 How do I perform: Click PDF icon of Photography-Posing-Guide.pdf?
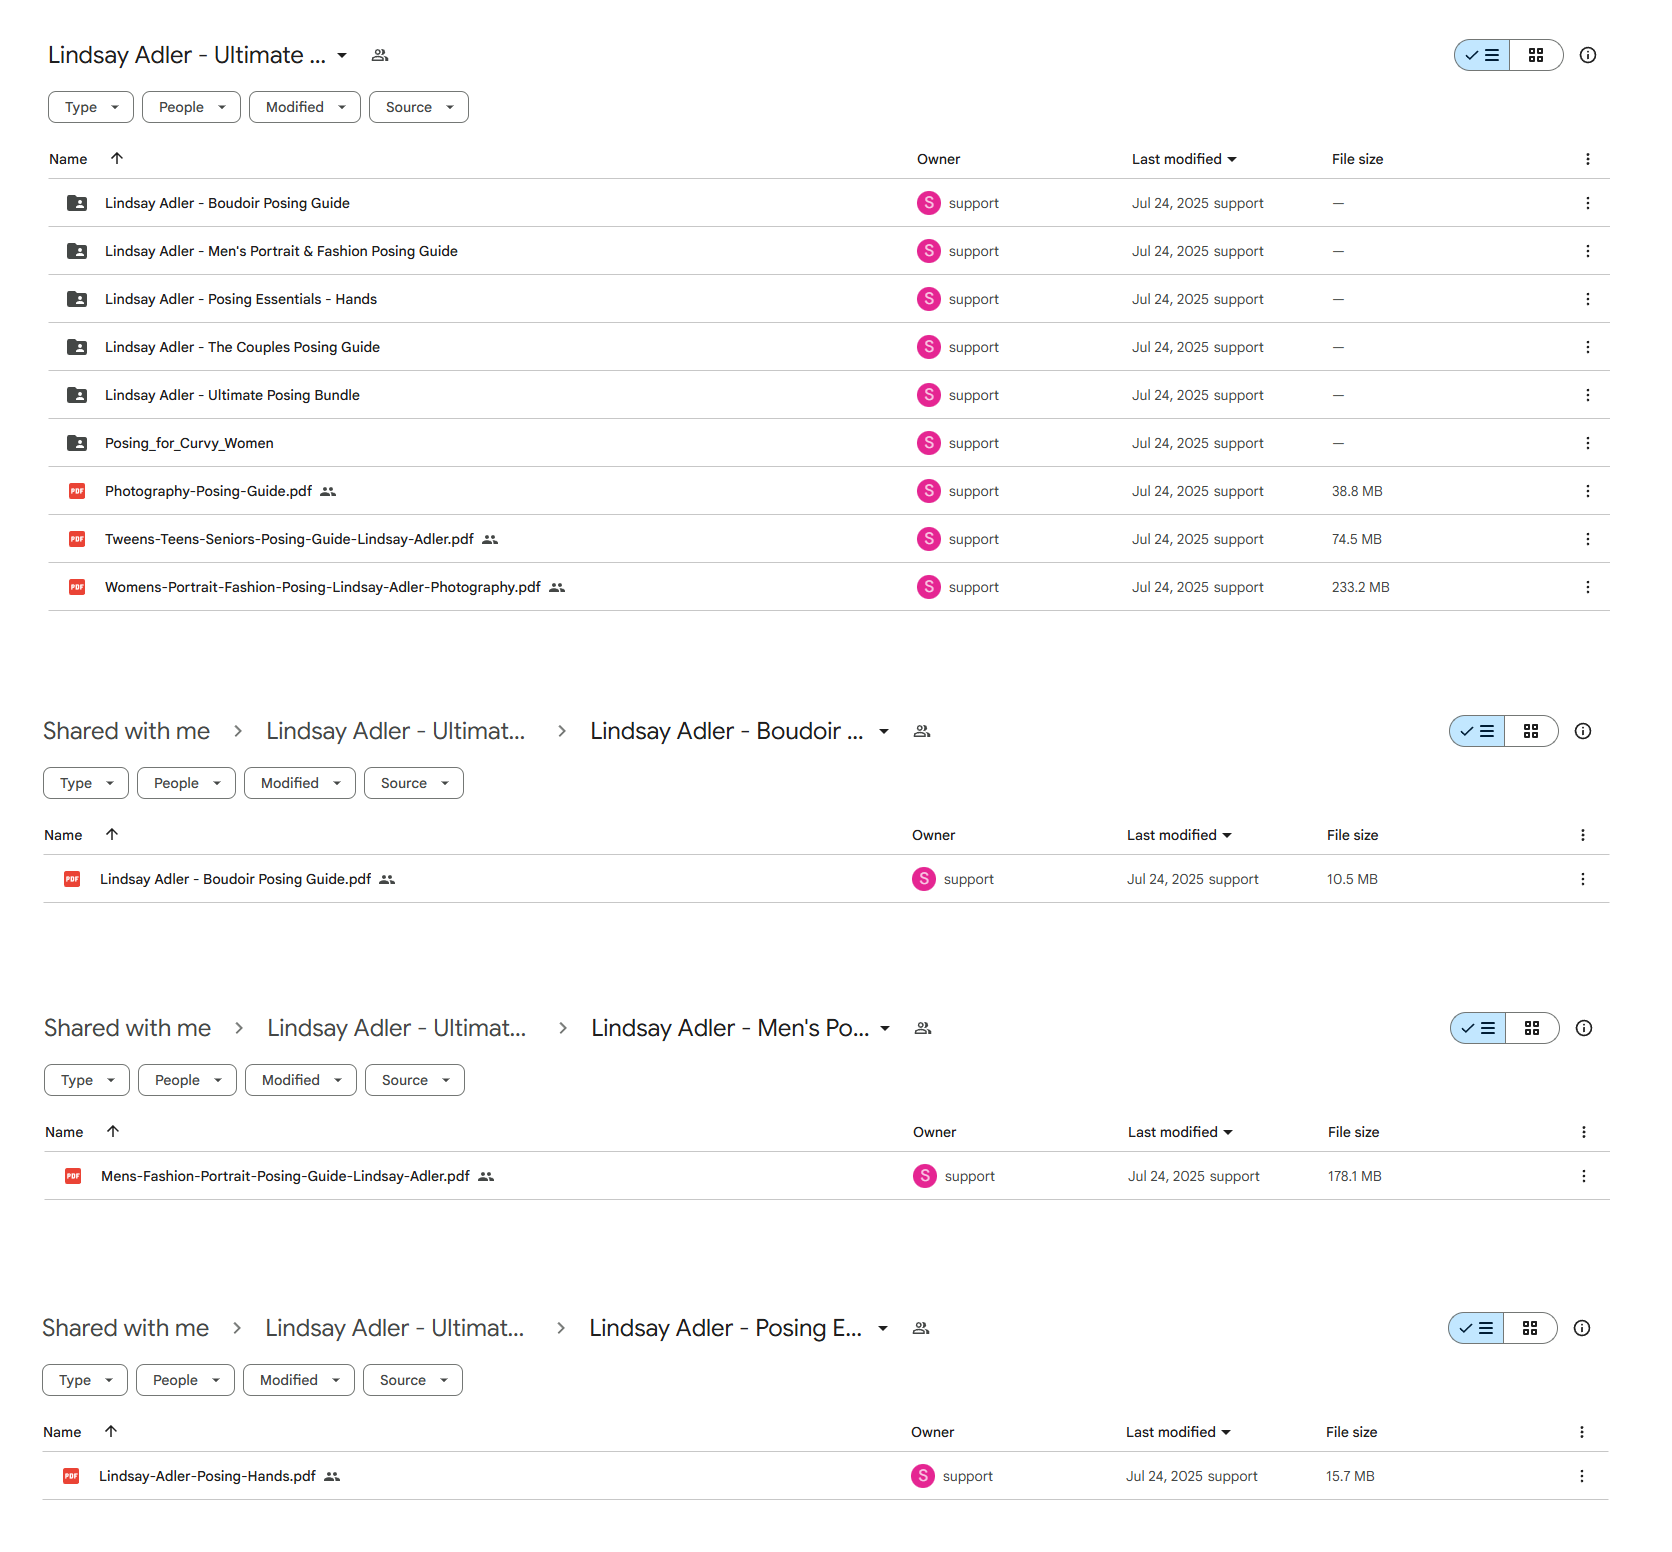[x=77, y=491]
